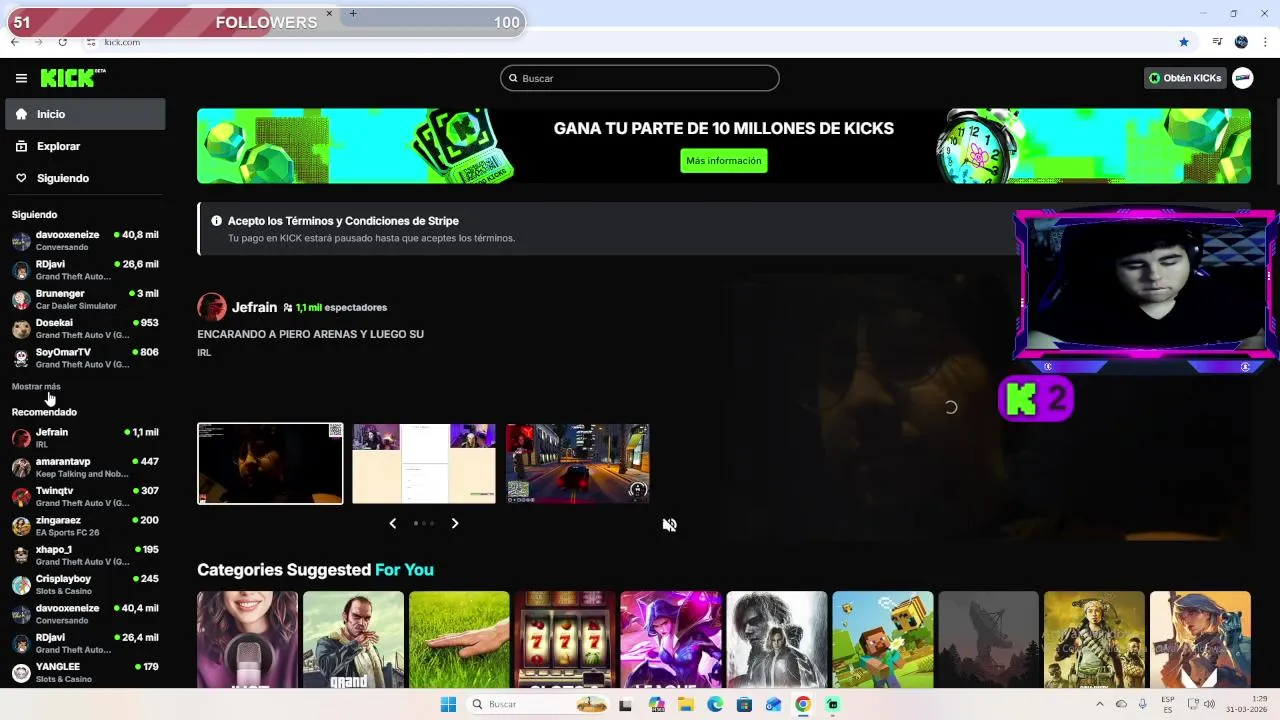Select the first featured stream thumbnail
The width and height of the screenshot is (1280, 720).
[270, 464]
